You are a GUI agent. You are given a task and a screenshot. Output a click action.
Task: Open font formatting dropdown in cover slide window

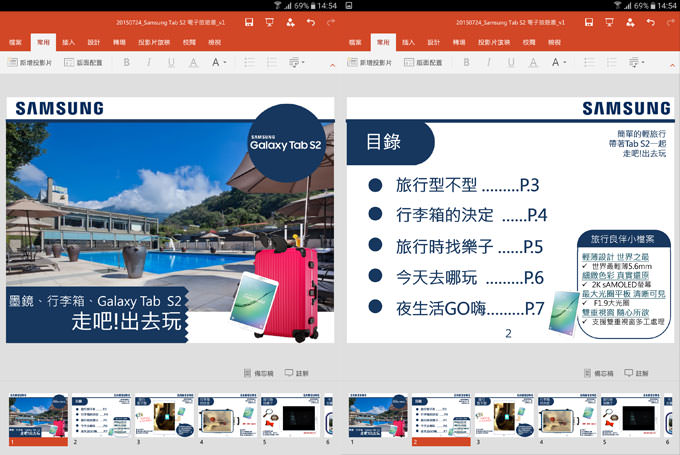(219, 62)
